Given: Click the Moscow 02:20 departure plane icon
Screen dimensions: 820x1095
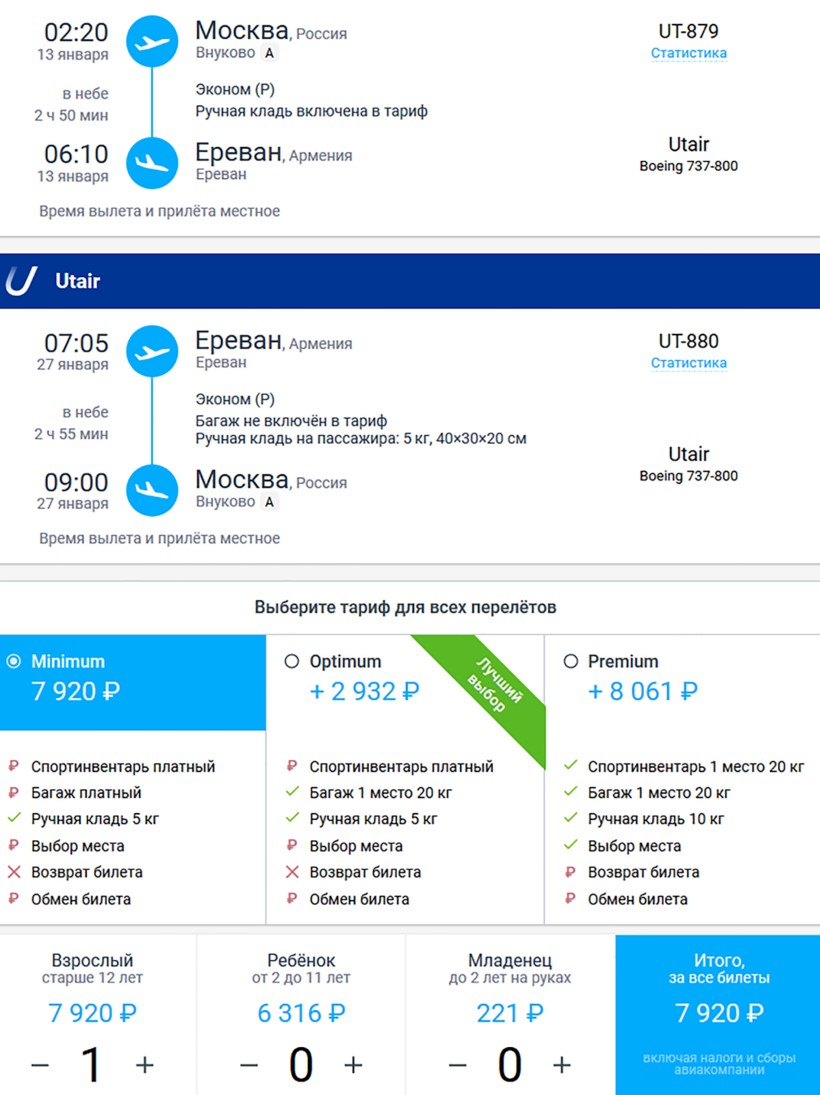Looking at the screenshot, I should pyautogui.click(x=152, y=42).
